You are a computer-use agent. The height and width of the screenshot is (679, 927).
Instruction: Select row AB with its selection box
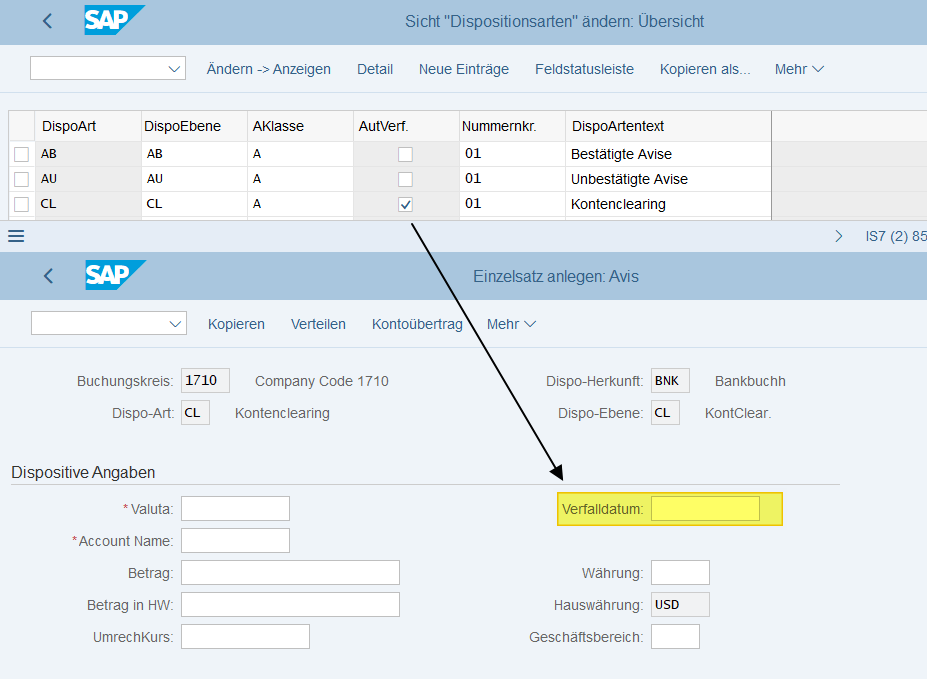coord(21,154)
